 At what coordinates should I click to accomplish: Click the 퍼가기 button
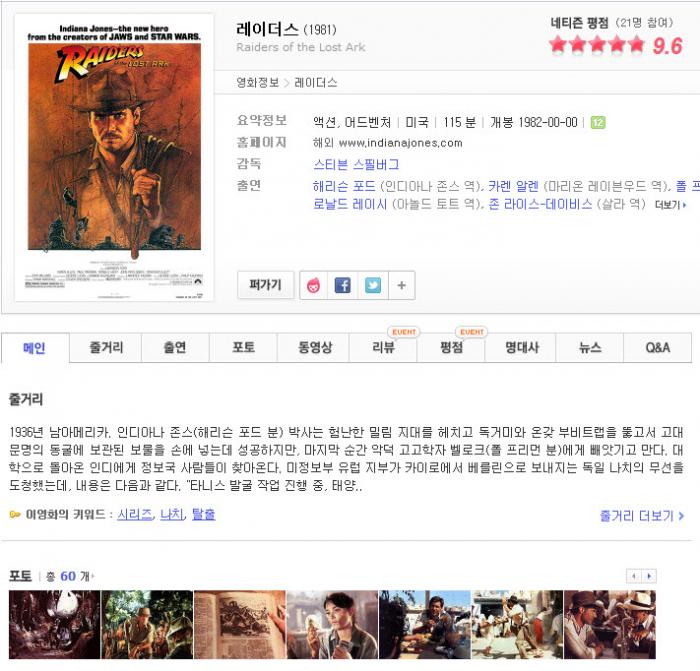click(265, 285)
